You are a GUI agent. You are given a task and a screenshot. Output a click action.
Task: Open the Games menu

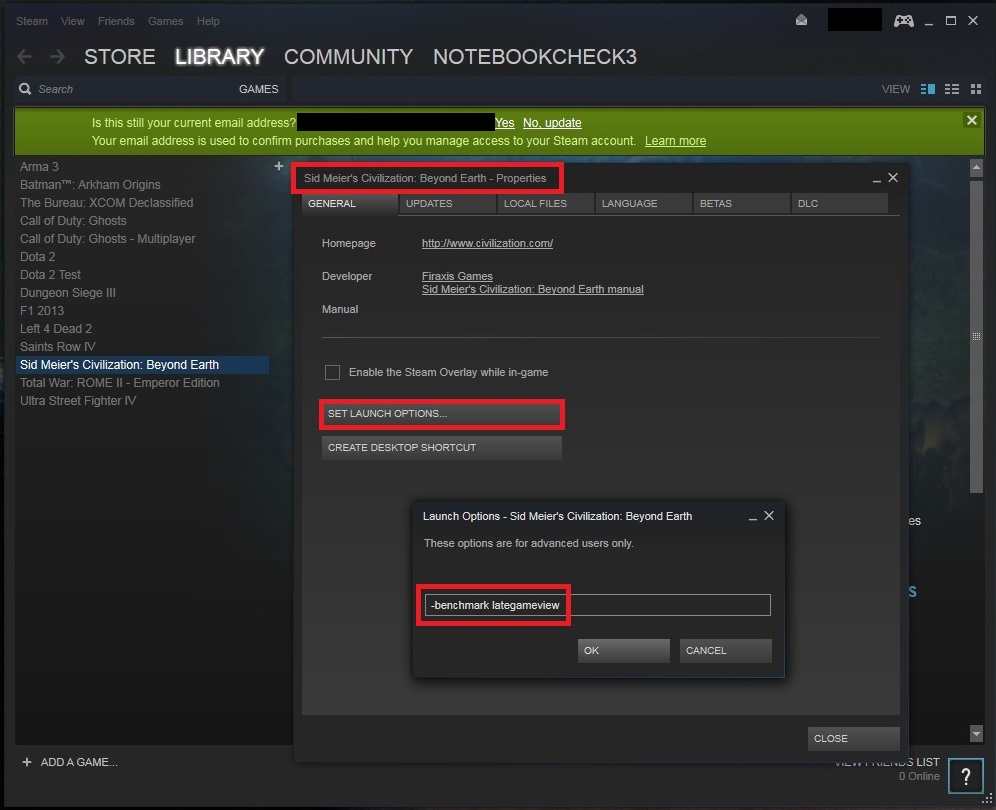[165, 21]
